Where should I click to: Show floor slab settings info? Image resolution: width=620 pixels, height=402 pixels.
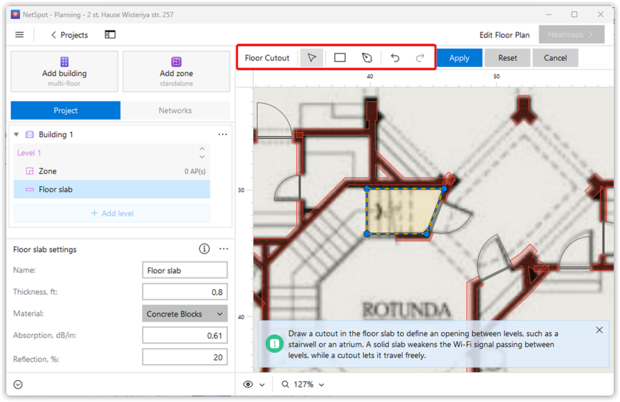tap(204, 249)
